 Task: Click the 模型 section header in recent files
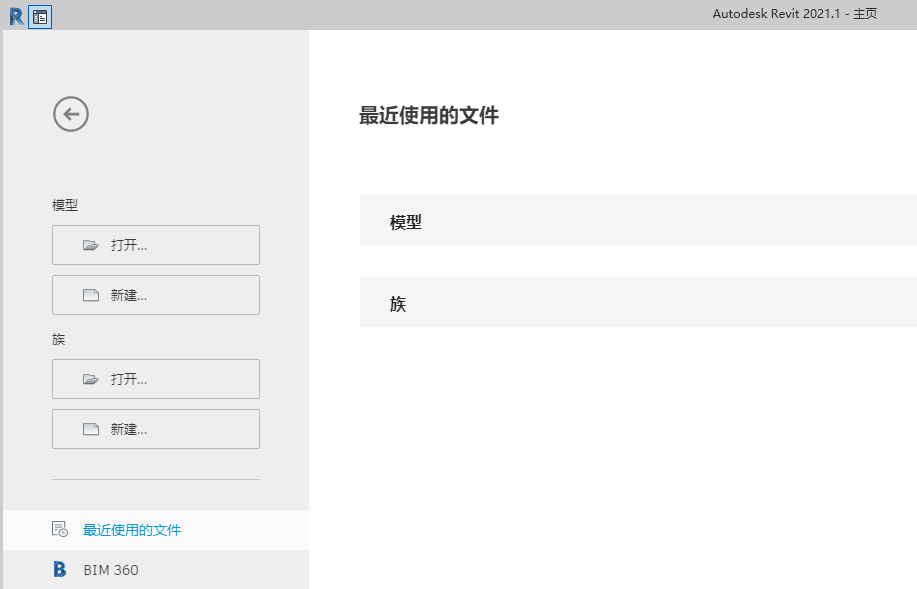pyautogui.click(x=638, y=220)
